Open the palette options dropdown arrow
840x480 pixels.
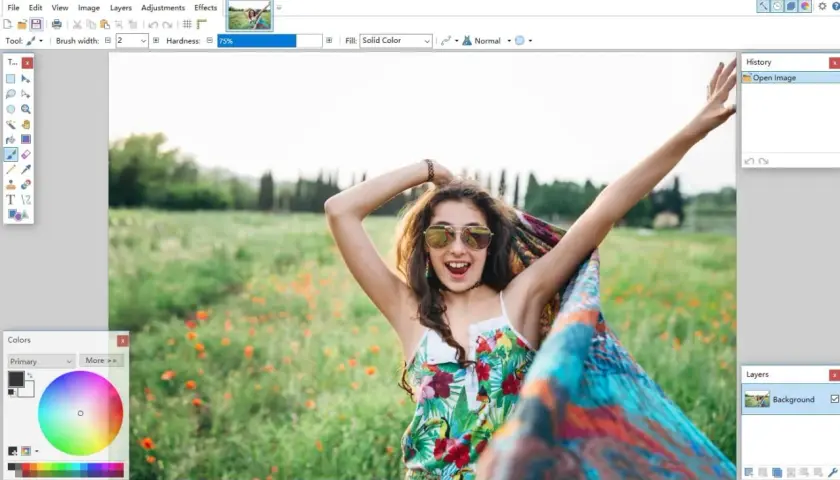coord(36,451)
